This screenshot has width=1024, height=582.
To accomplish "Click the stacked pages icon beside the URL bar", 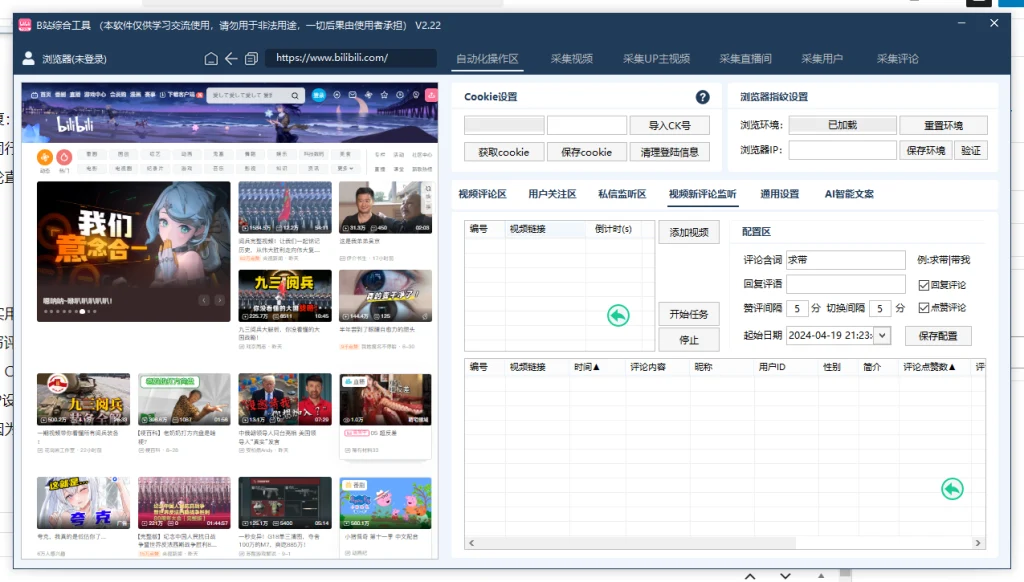I will [251, 58].
